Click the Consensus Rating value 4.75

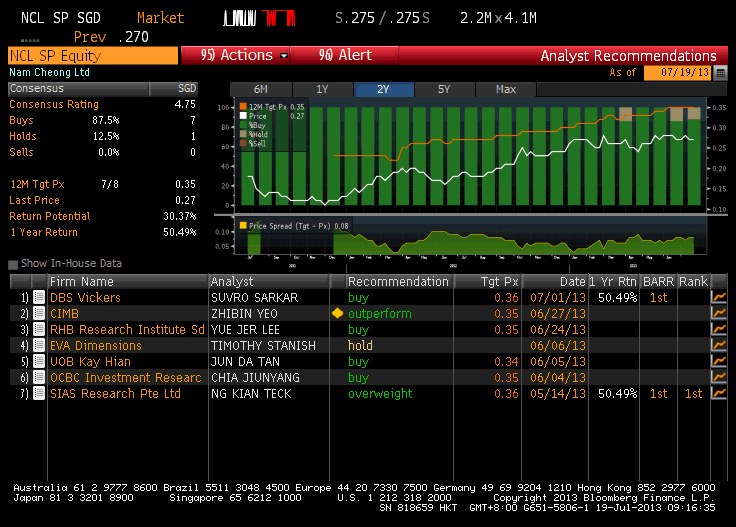coord(185,104)
